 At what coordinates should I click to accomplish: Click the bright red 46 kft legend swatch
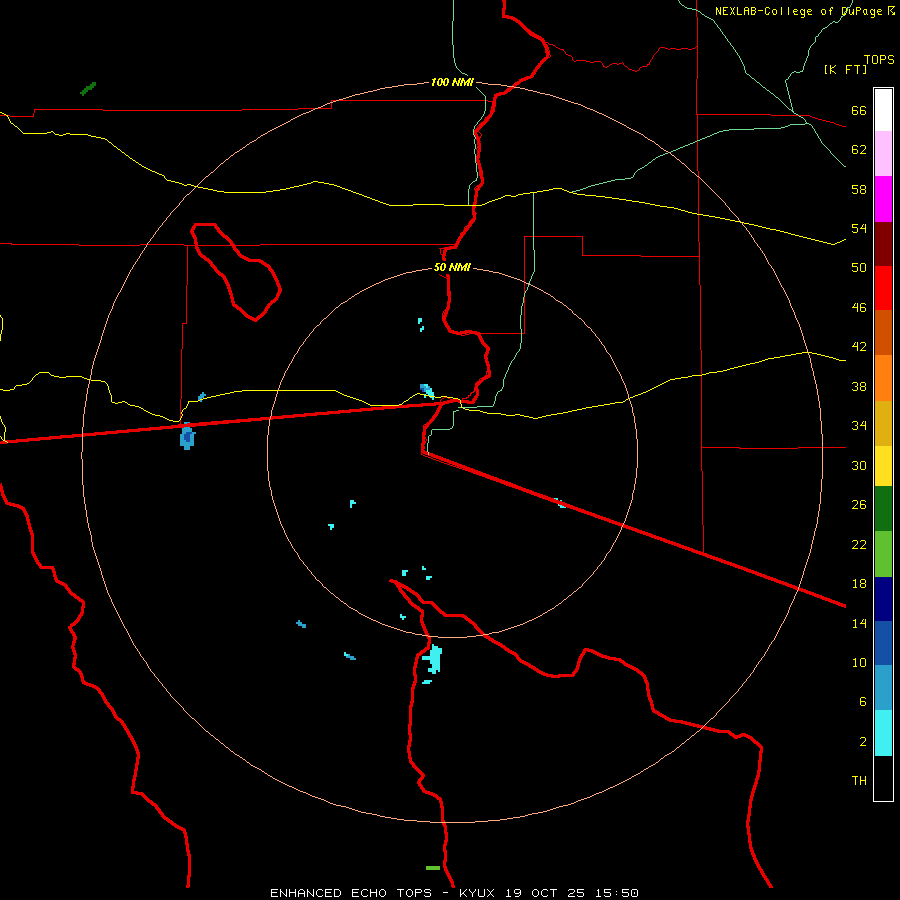(x=883, y=288)
